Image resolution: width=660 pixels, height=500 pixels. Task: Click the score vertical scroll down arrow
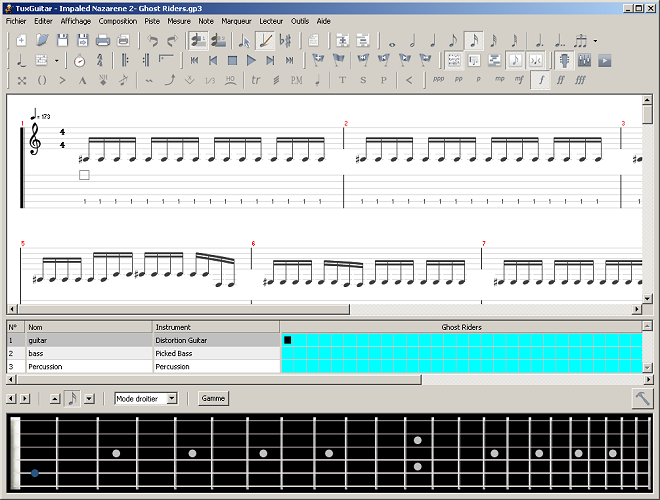tap(647, 298)
